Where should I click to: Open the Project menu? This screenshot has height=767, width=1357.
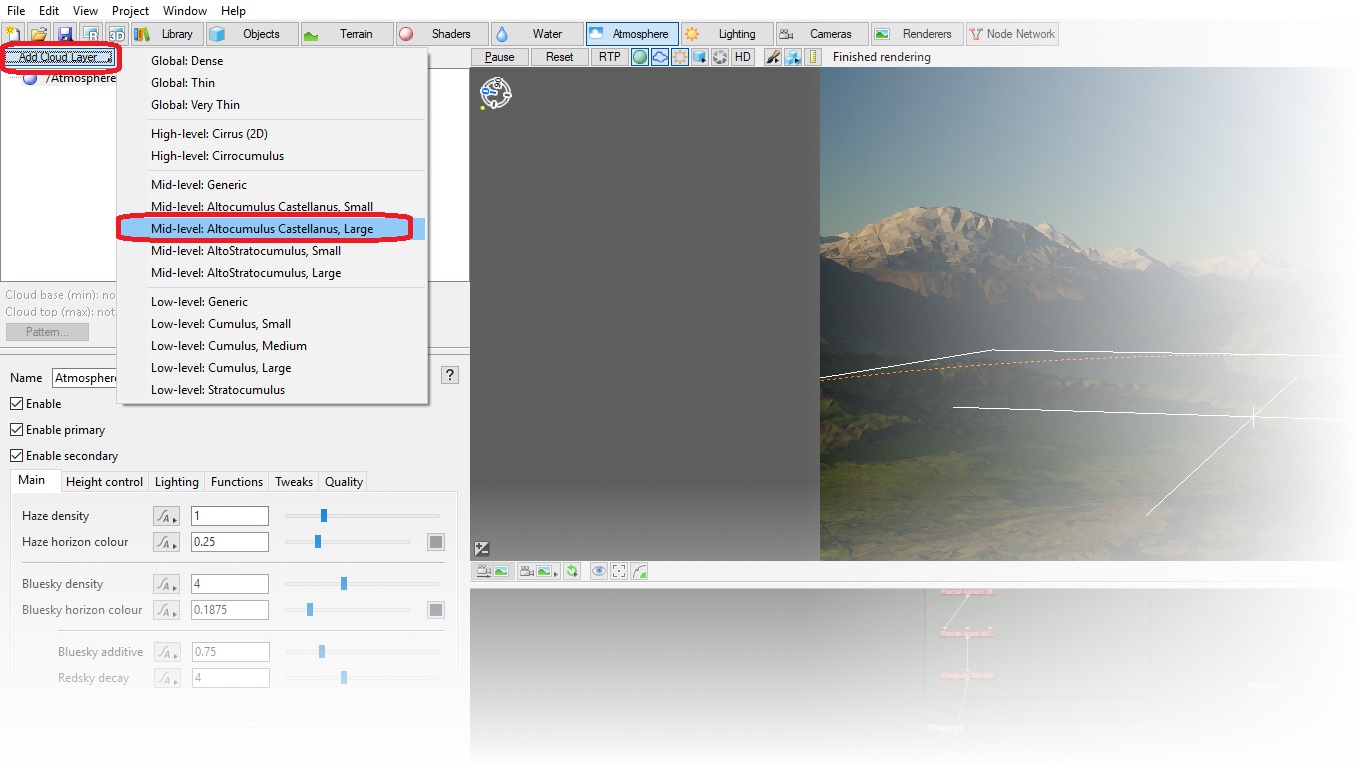coord(130,11)
